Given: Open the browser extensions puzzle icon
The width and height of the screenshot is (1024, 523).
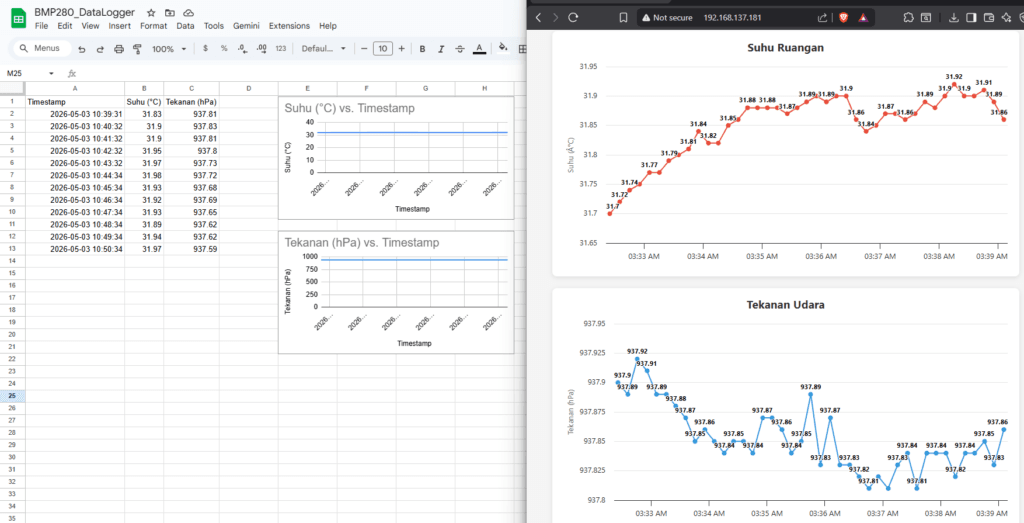Looking at the screenshot, I should (x=909, y=18).
